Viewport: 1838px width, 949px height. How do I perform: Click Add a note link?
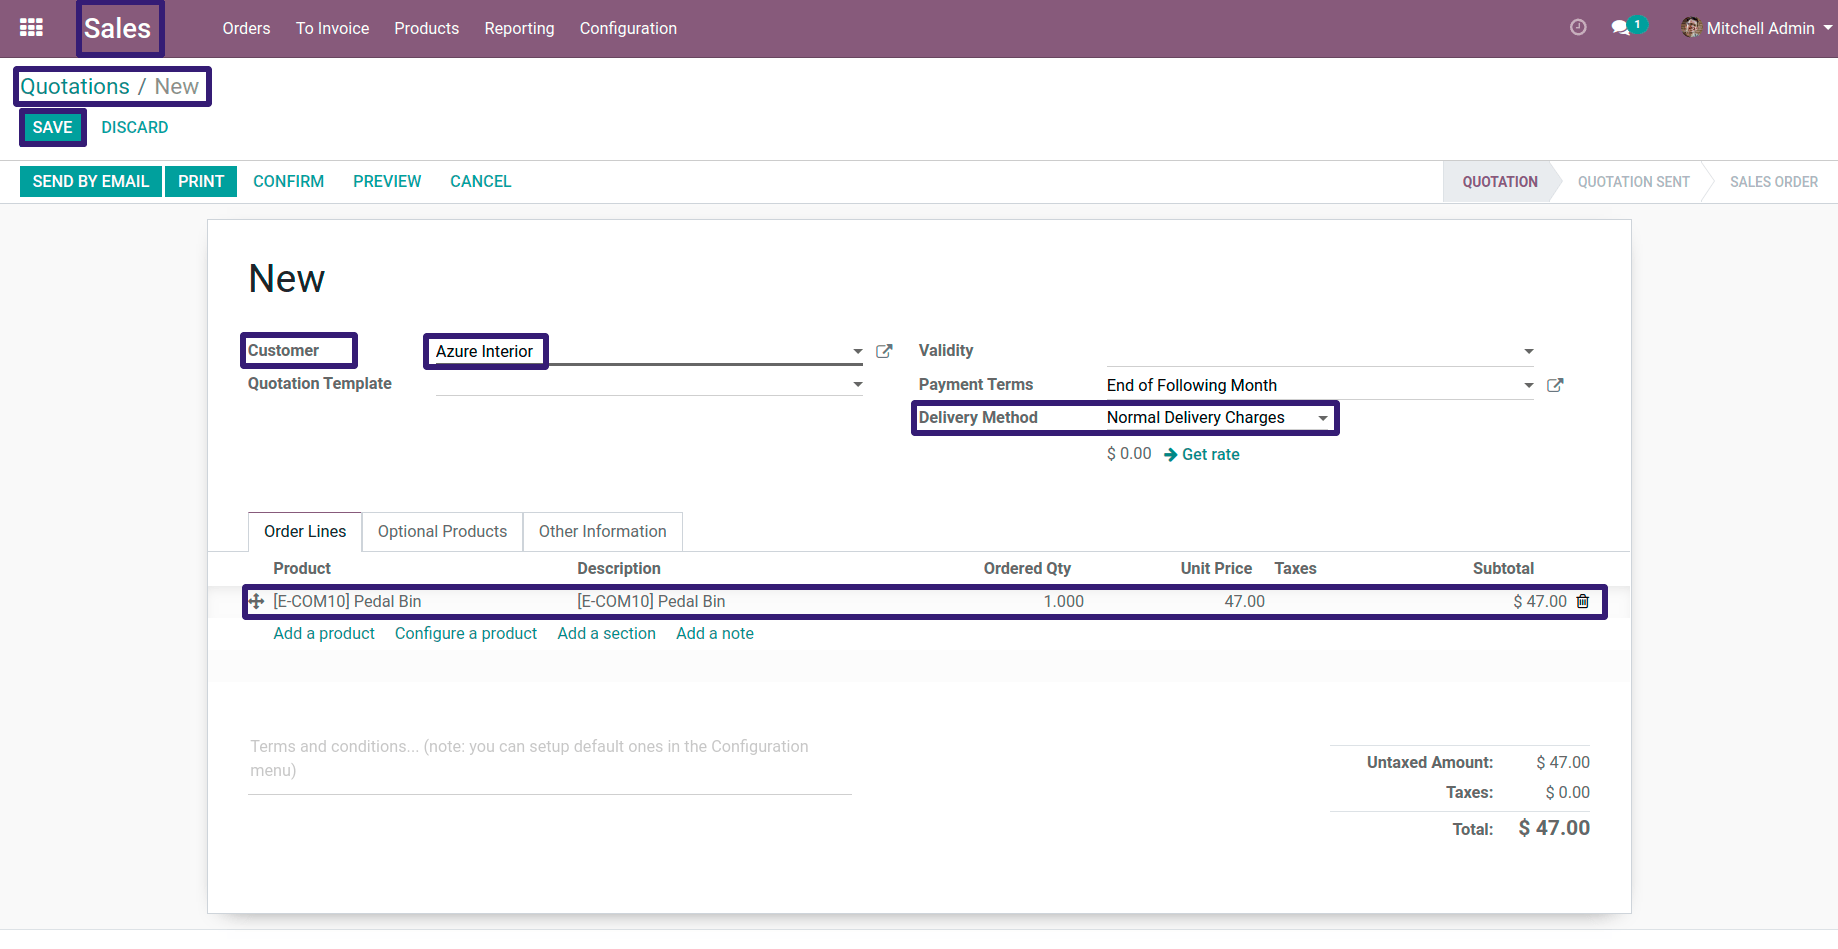click(715, 633)
